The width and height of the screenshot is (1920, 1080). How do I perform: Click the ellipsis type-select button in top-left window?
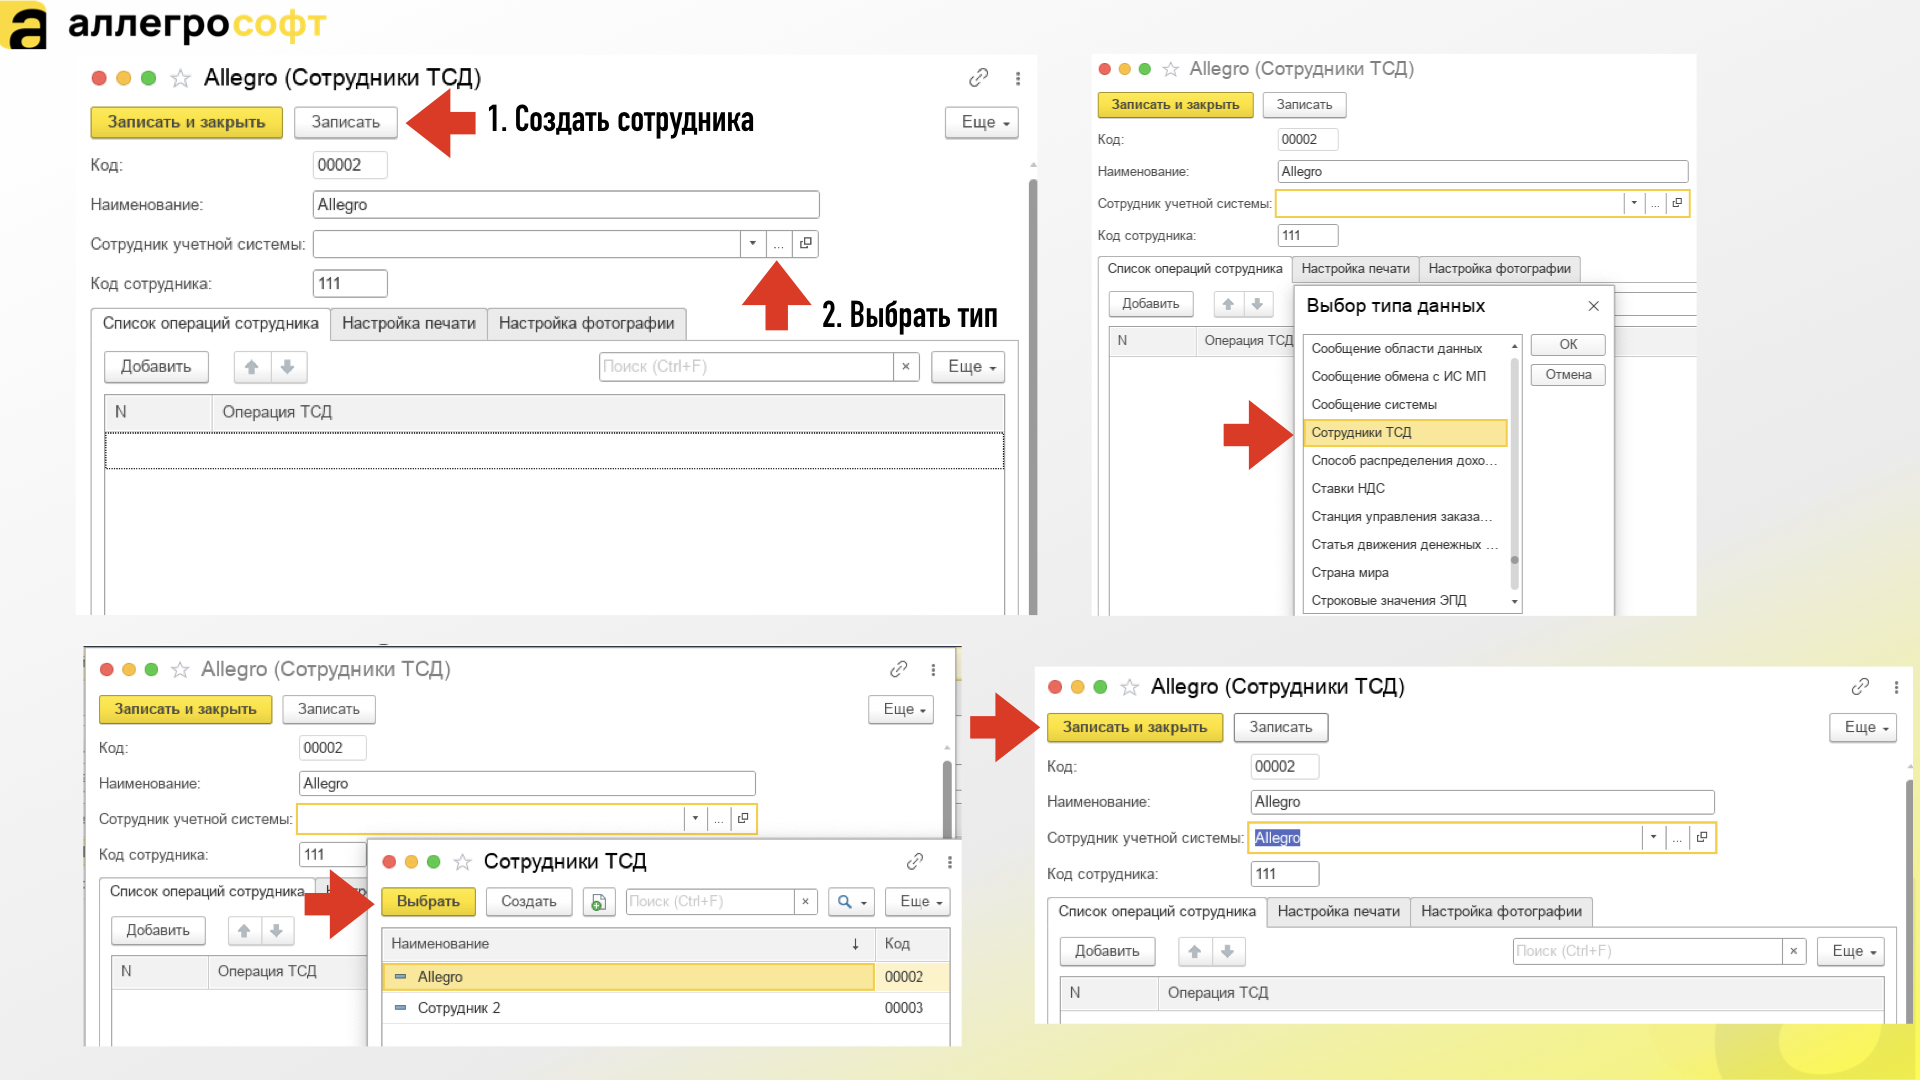(779, 244)
